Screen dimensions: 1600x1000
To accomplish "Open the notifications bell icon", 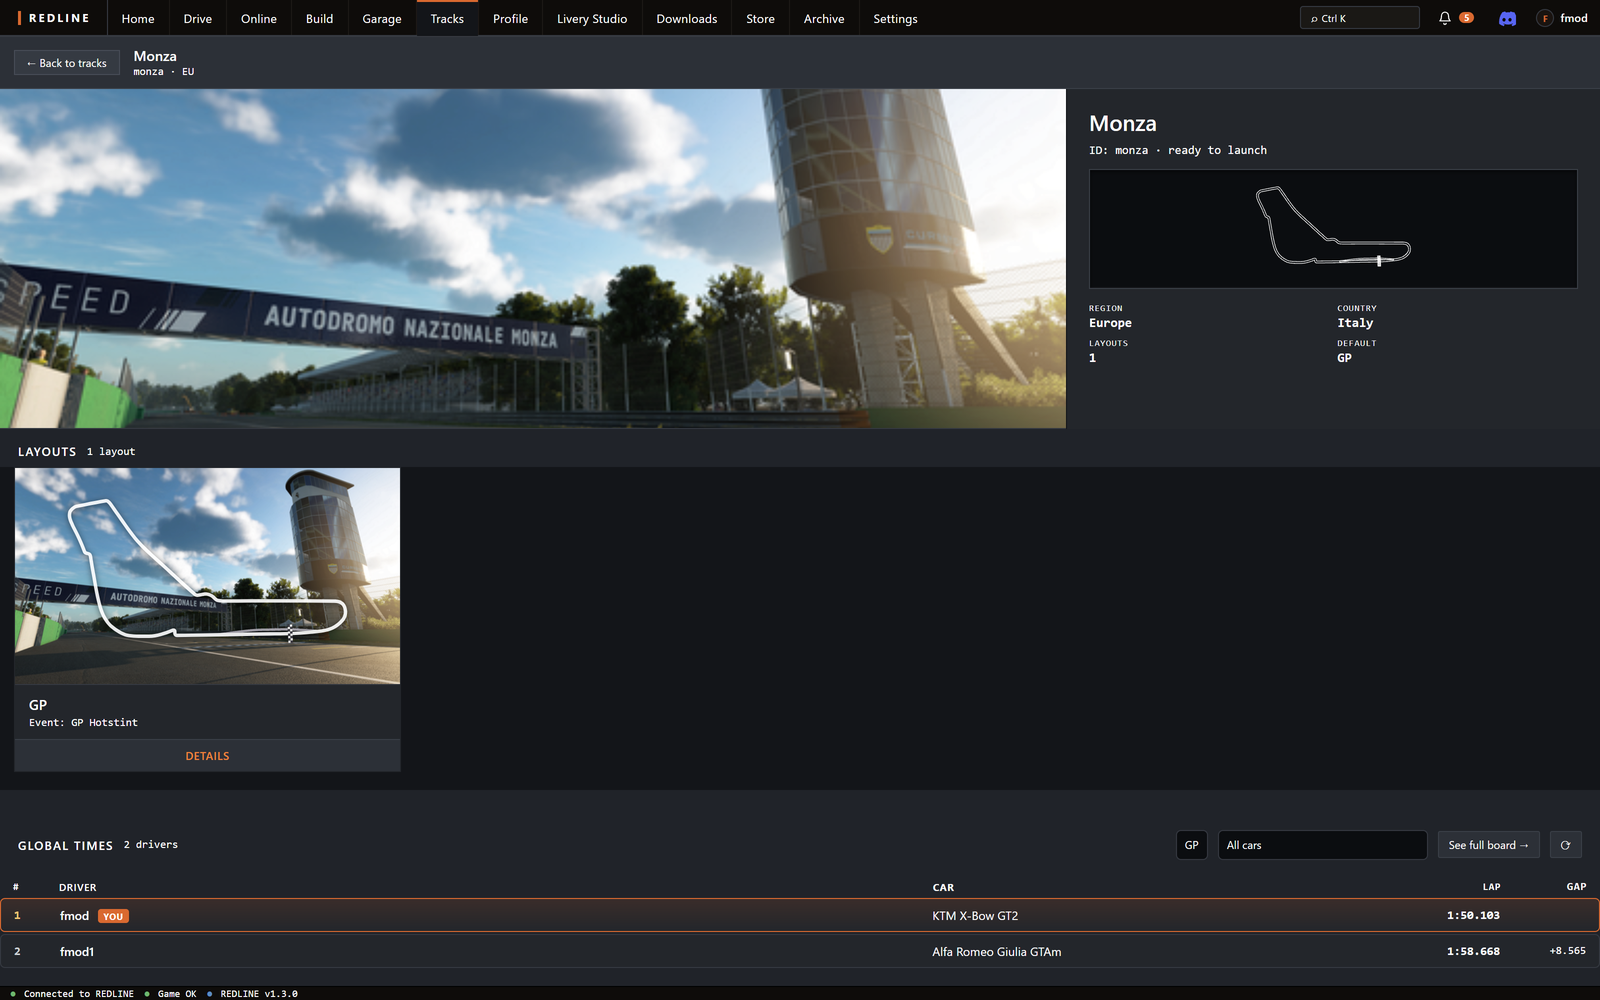I will click(x=1444, y=18).
